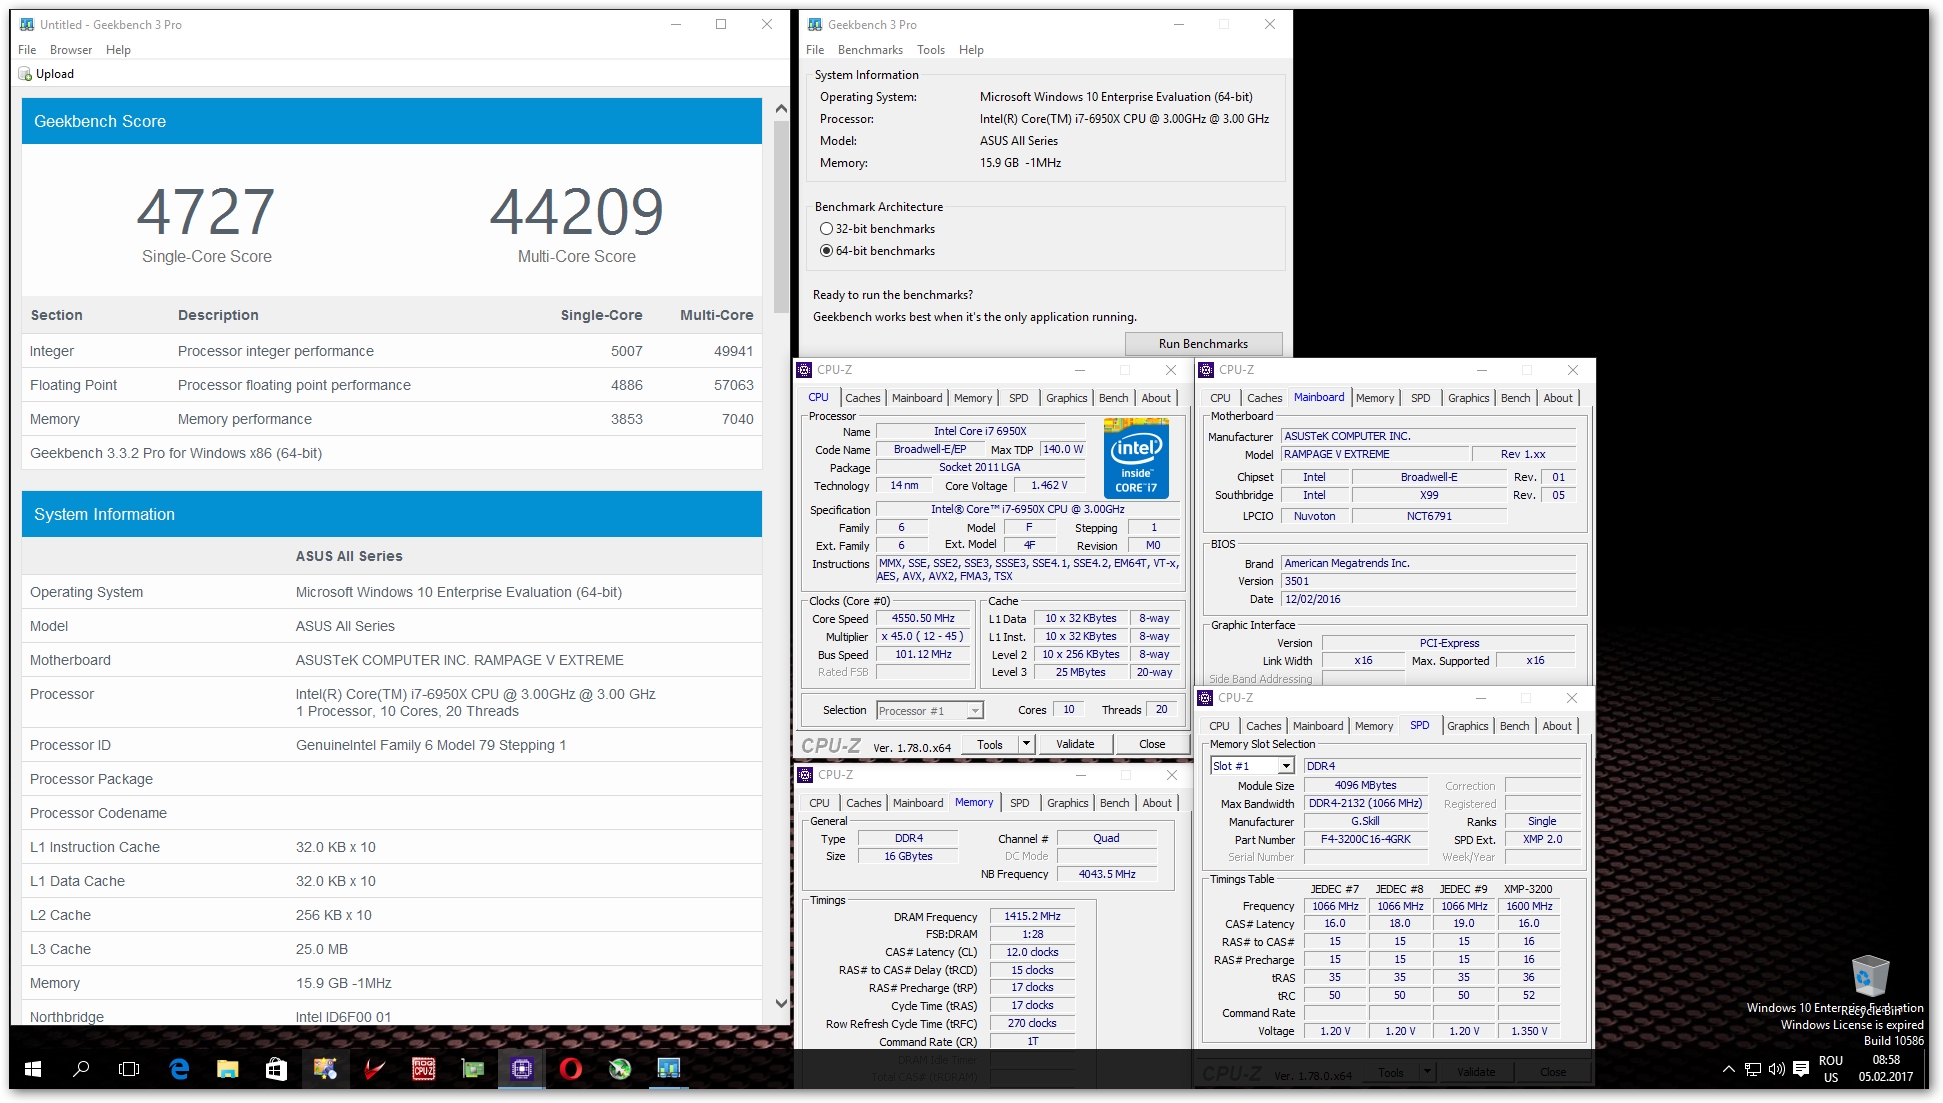Open taskbar search magnifier
1943x1103 pixels.
[x=81, y=1069]
